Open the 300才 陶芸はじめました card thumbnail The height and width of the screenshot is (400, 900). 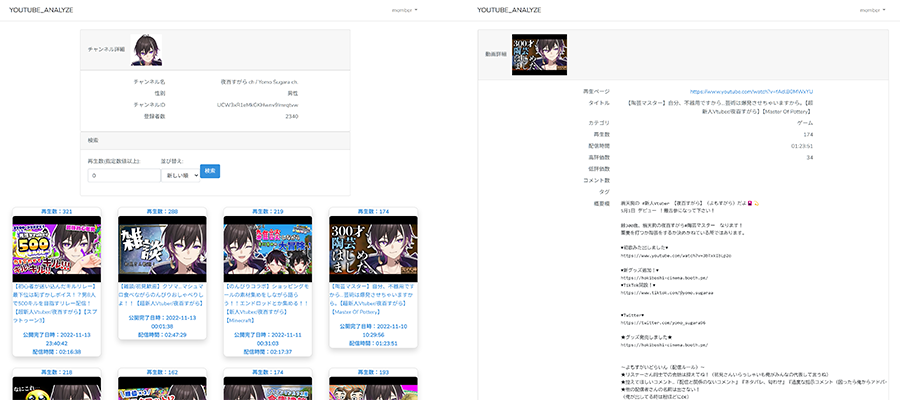tap(373, 249)
